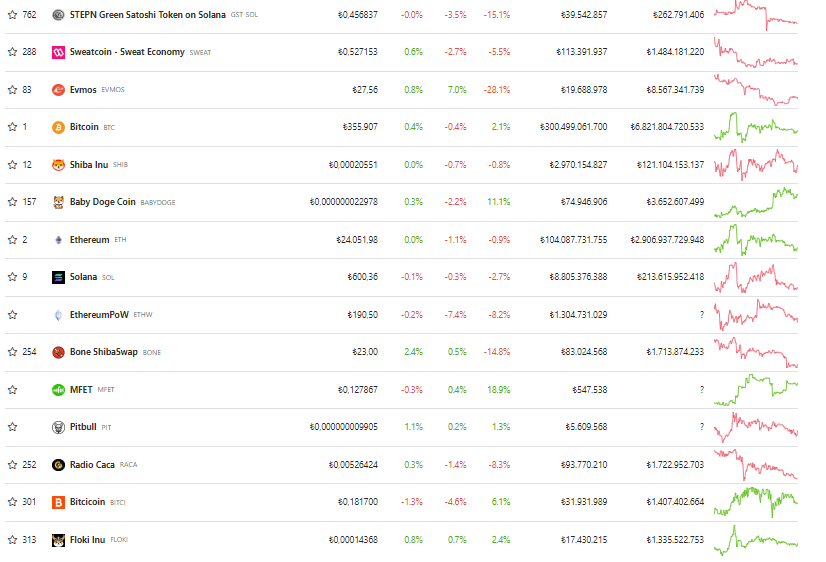Click the Radio Caca logo
The width and height of the screenshot is (826, 562).
58,465
